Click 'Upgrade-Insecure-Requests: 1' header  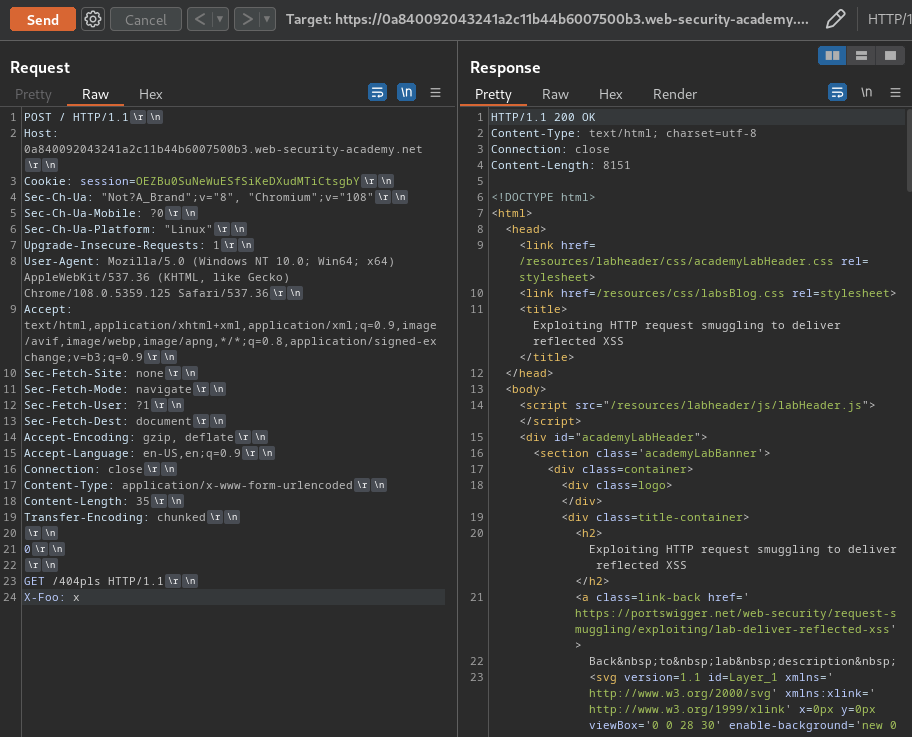pyautogui.click(x=122, y=245)
